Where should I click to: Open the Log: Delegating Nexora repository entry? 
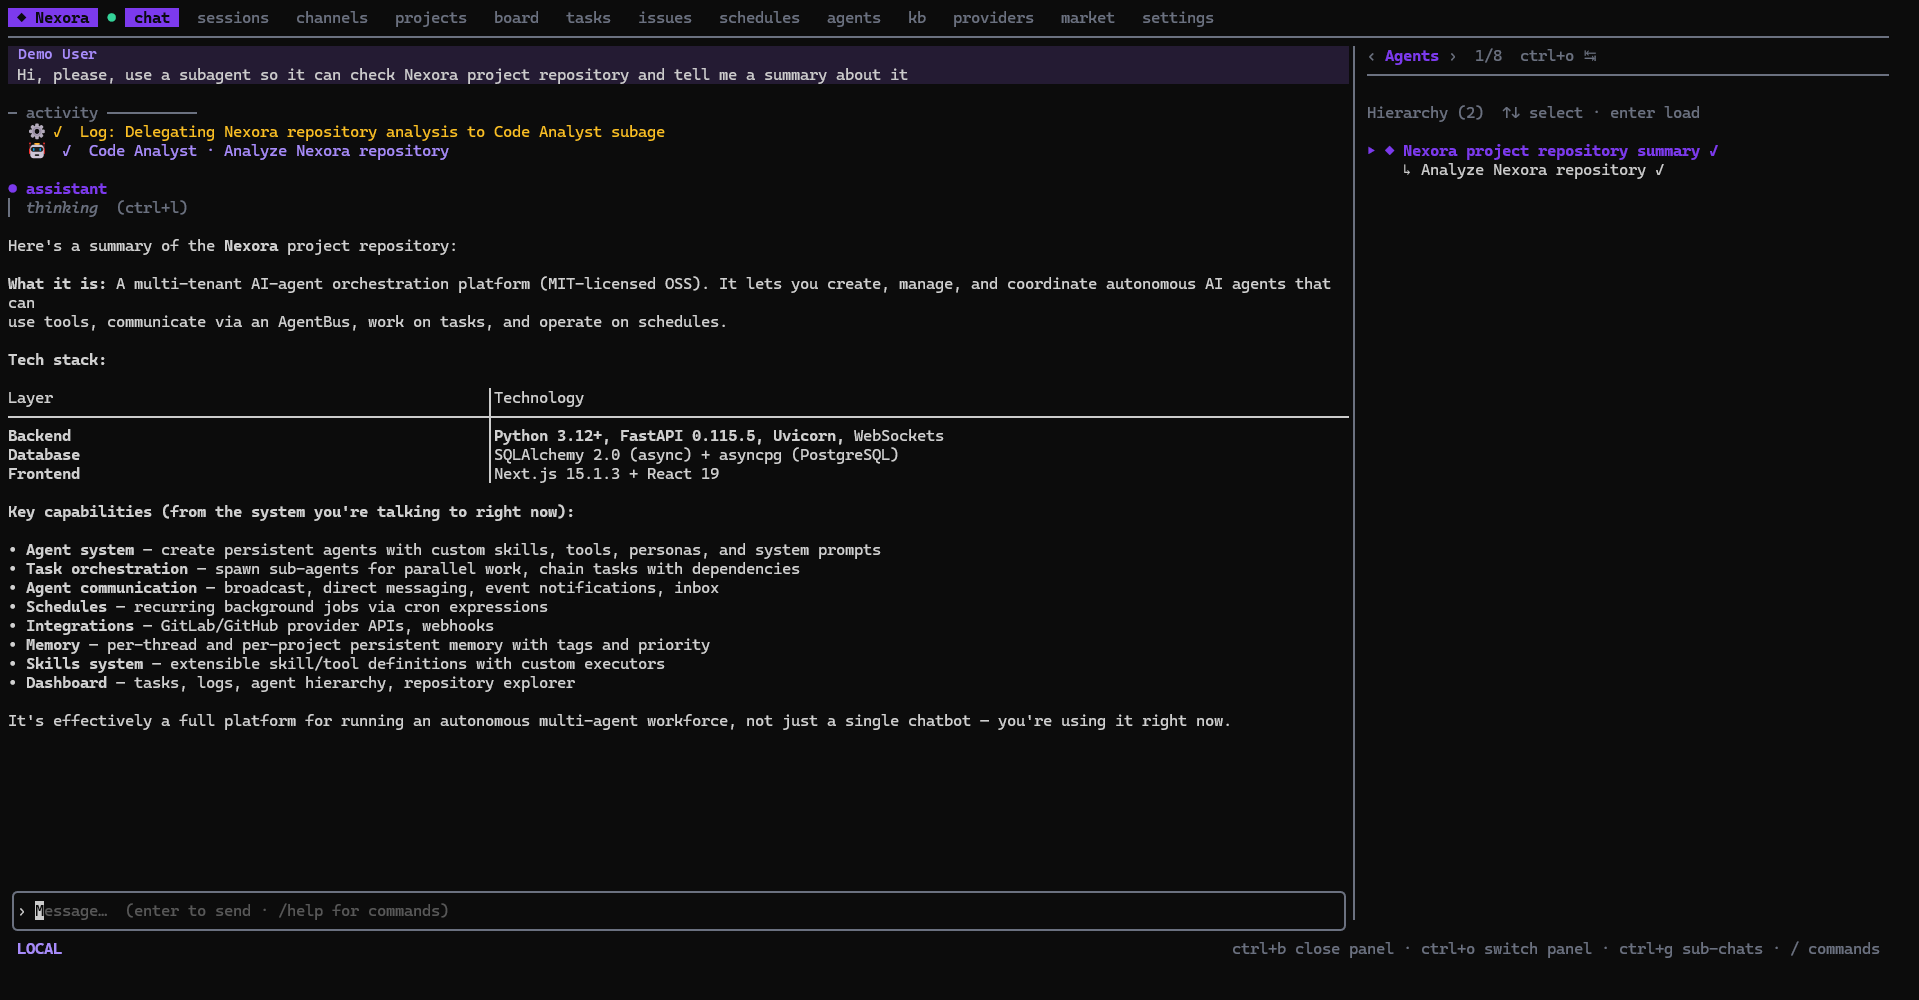372,132
